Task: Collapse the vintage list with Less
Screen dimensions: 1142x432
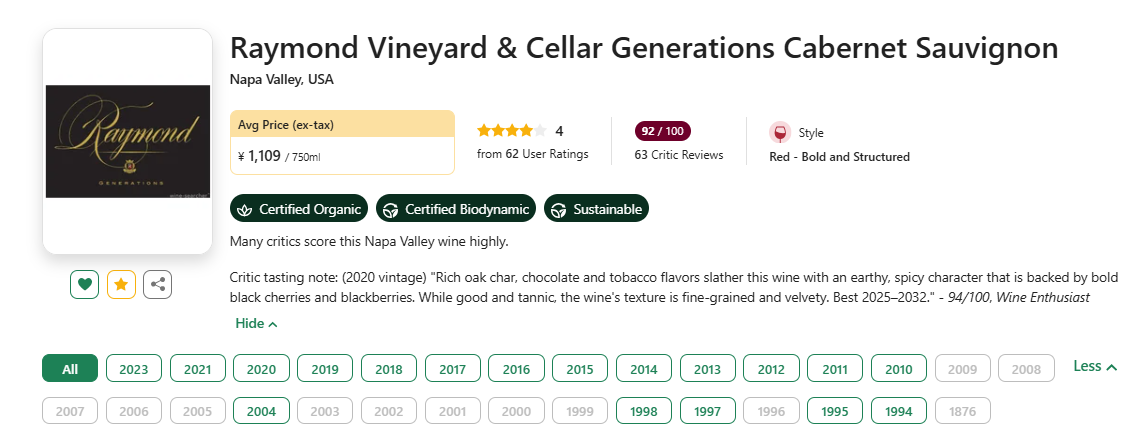Action: pyautogui.click(x=1095, y=366)
